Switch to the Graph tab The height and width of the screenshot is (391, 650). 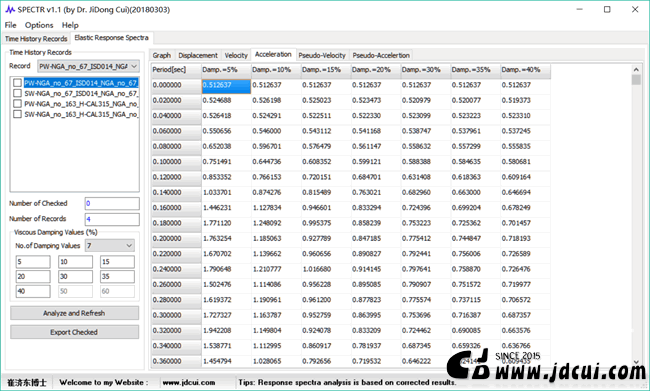(162, 55)
